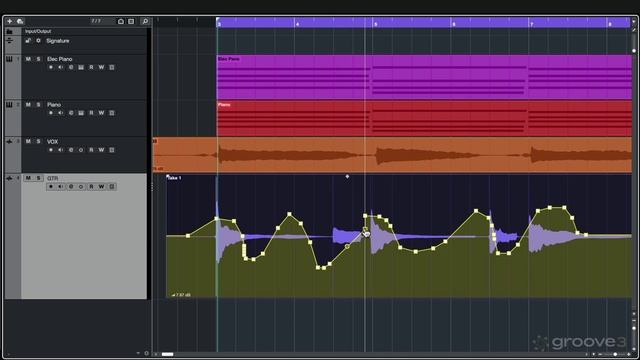Solo the Elec Piano track
This screenshot has width=640, height=360.
coord(38,59)
